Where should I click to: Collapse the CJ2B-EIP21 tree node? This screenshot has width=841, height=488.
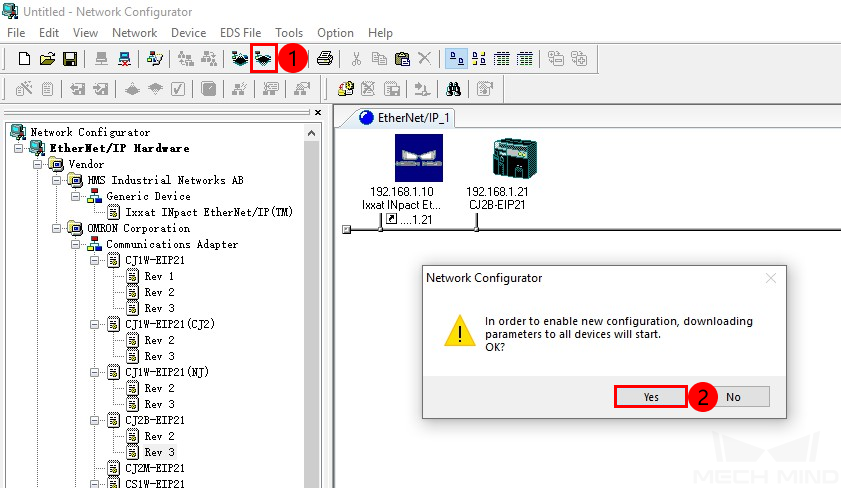pos(94,420)
